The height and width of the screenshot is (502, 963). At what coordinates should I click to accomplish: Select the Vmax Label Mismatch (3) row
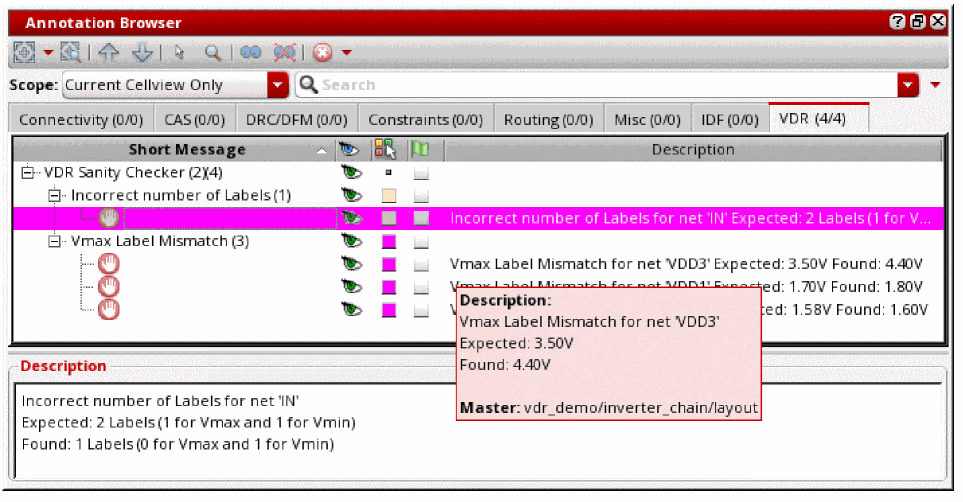[x=160, y=241]
